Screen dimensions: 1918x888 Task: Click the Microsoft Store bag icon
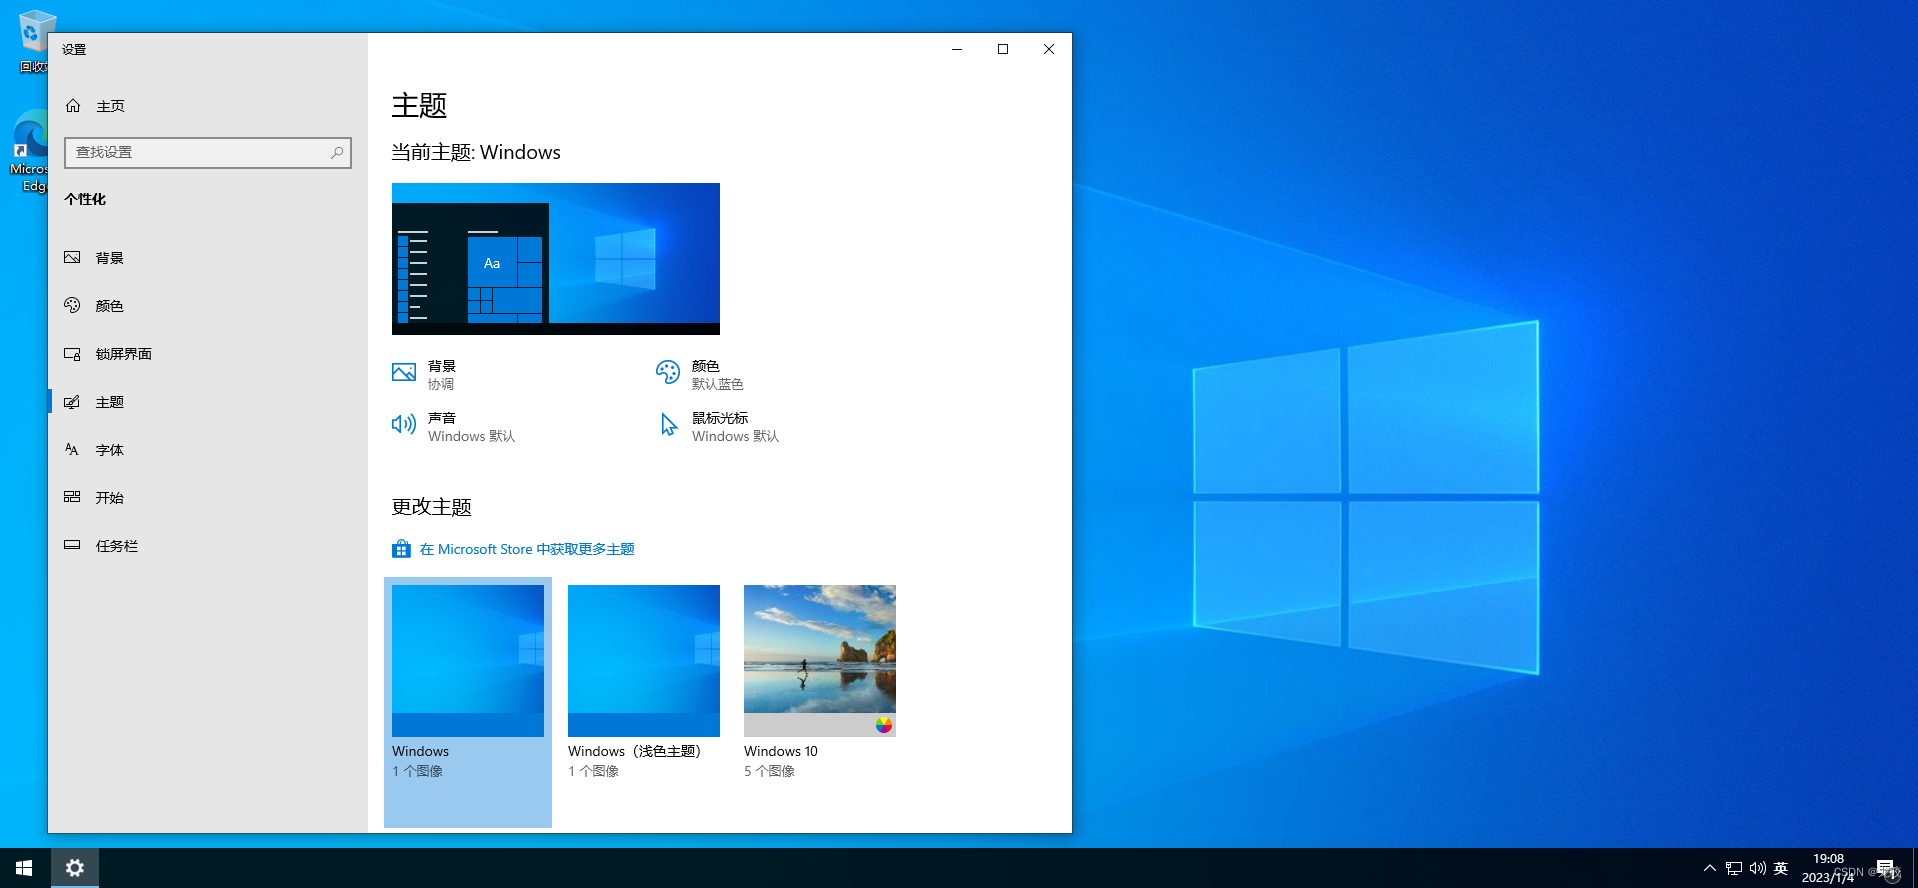coord(401,549)
